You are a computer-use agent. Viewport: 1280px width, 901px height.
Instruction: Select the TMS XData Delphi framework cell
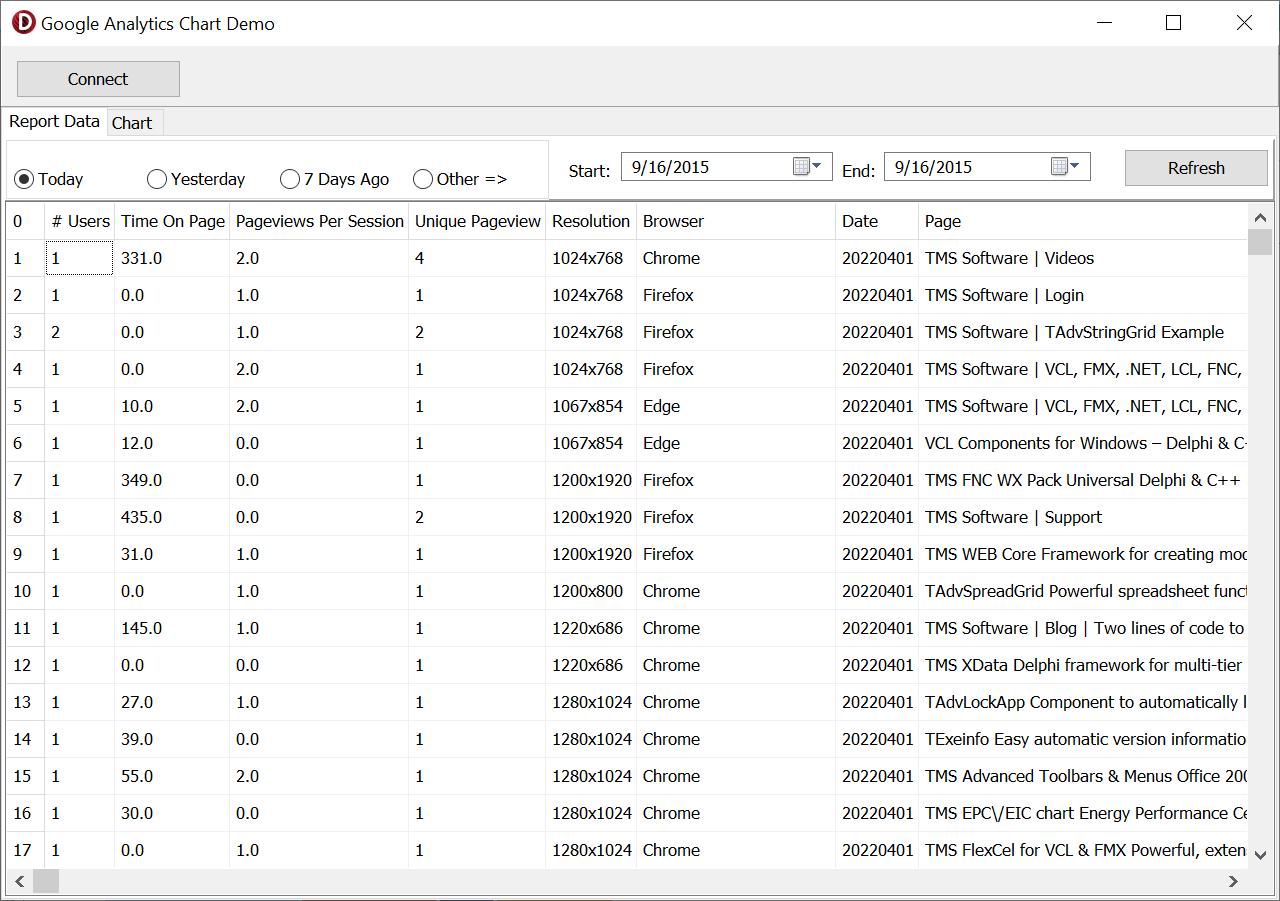point(1083,665)
